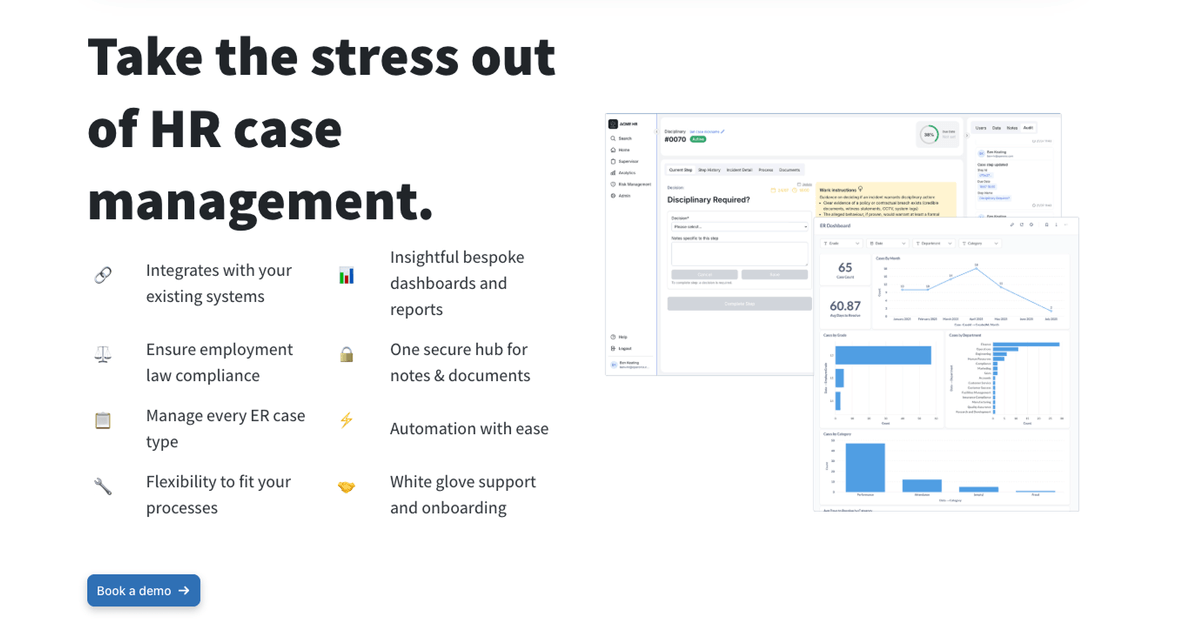
Task: Click the scales employment law icon
Action: tap(103, 354)
